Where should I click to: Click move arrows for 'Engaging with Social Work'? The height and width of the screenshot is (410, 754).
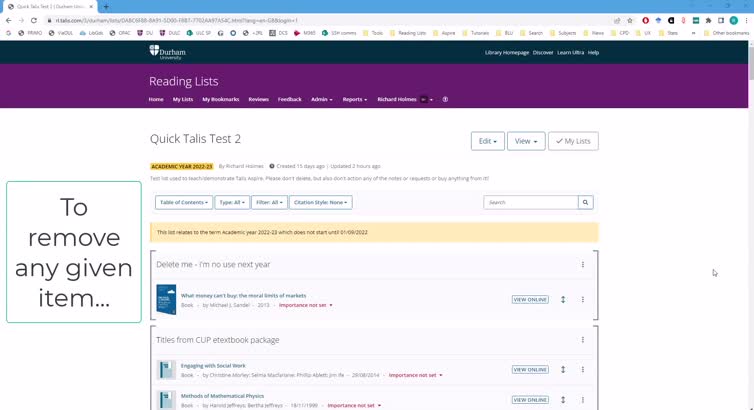pyautogui.click(x=563, y=369)
